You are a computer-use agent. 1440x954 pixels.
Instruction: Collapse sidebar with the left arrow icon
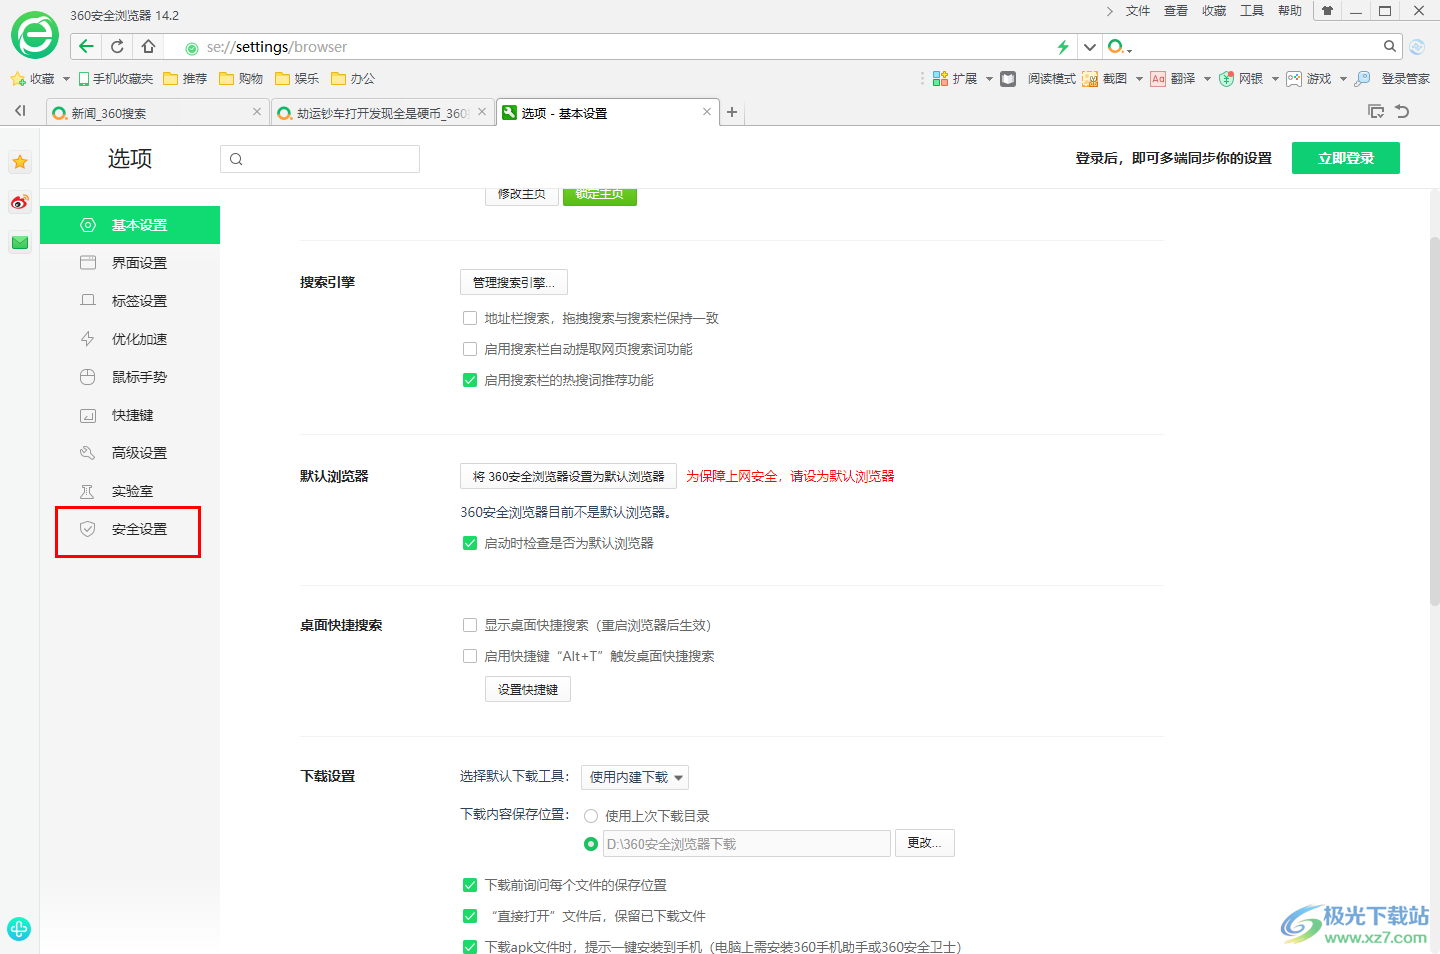pos(20,111)
